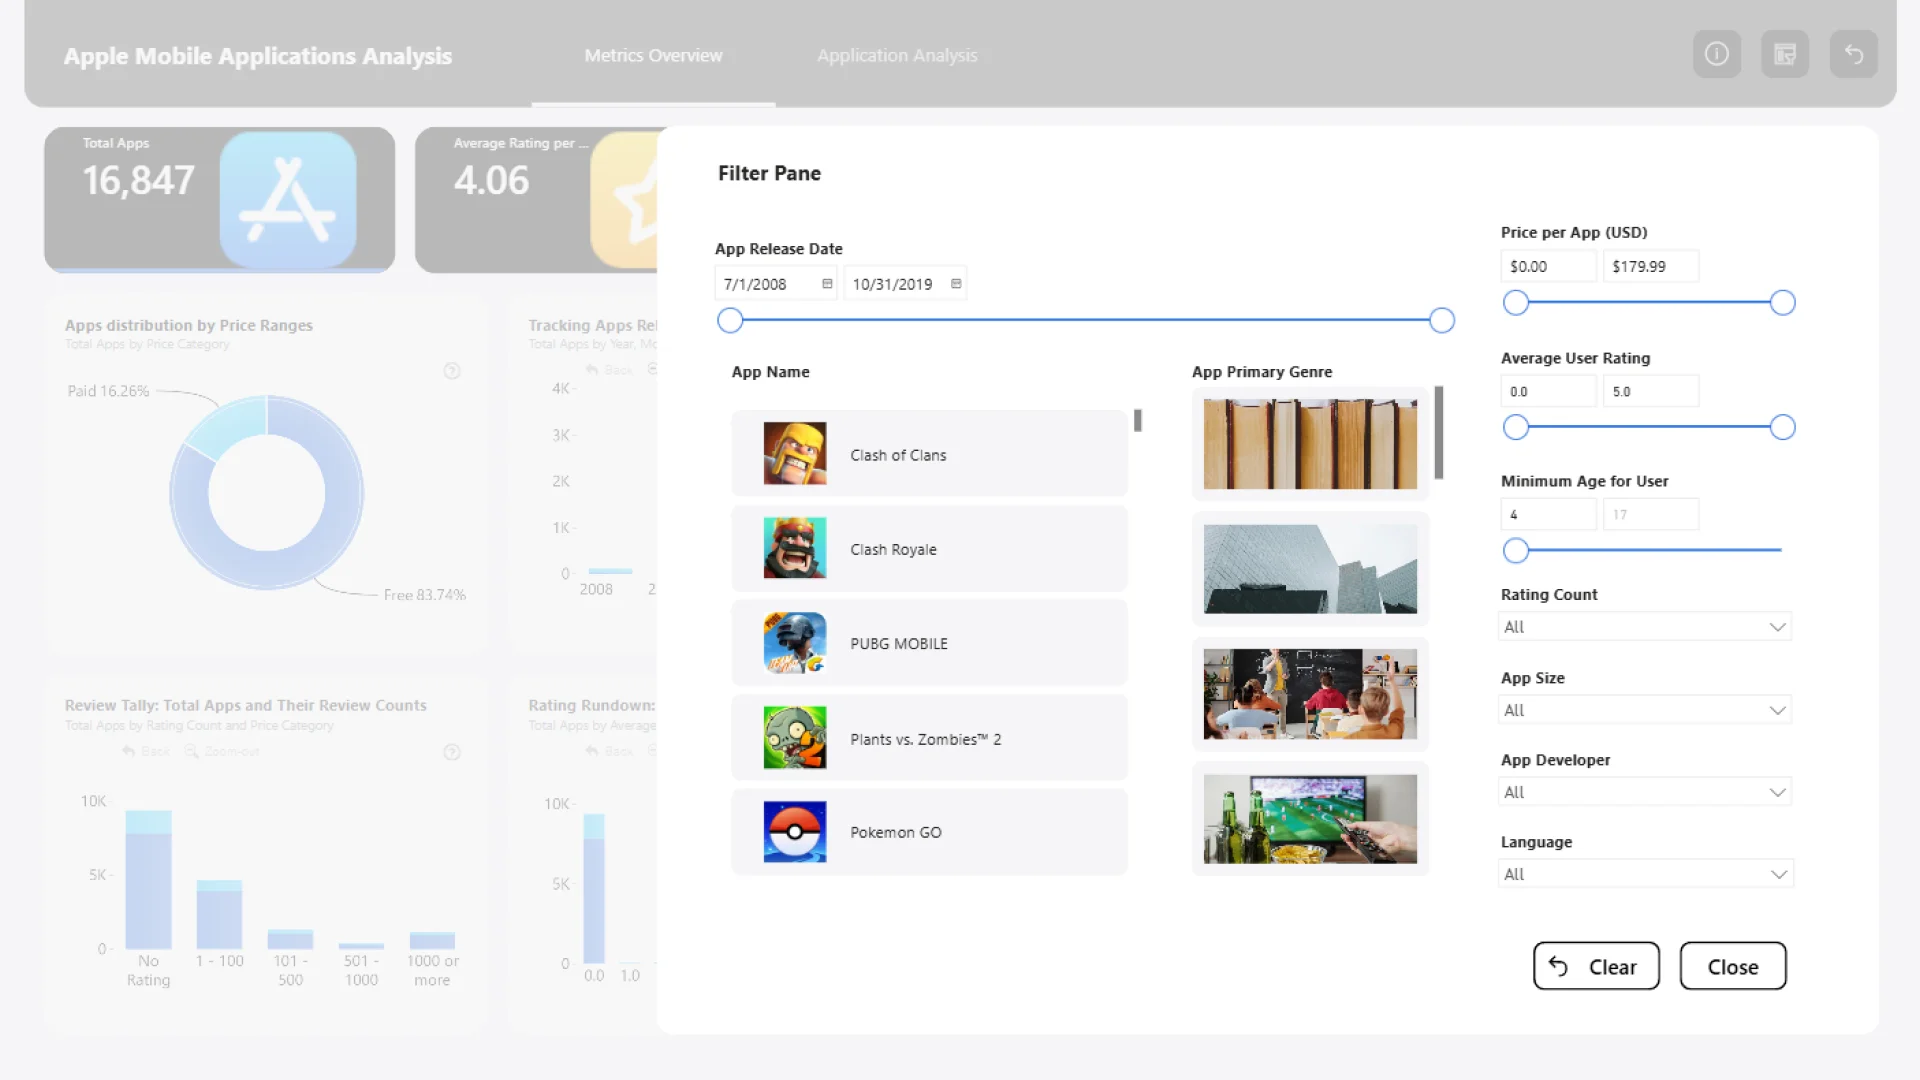Click the info icon in header
This screenshot has width=1920, height=1080.
point(1716,54)
